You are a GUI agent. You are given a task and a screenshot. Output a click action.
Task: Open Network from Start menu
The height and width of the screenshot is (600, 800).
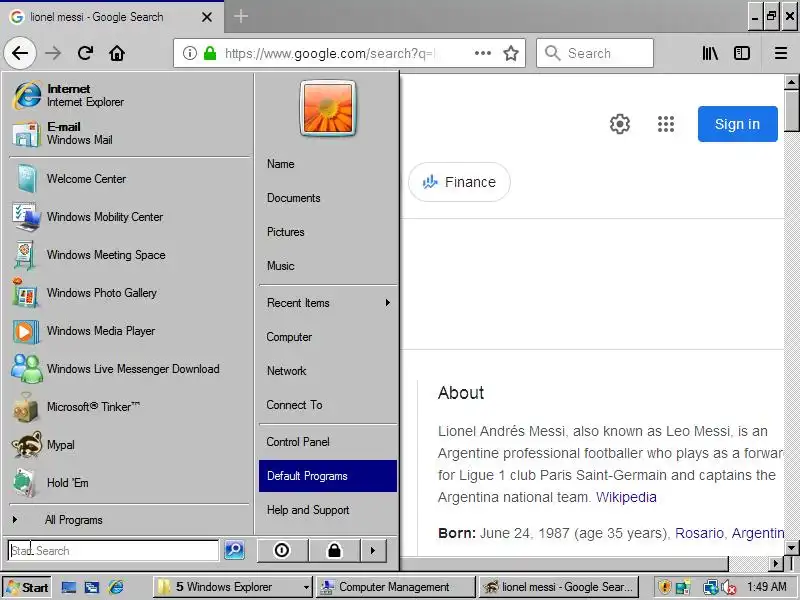tap(328, 371)
